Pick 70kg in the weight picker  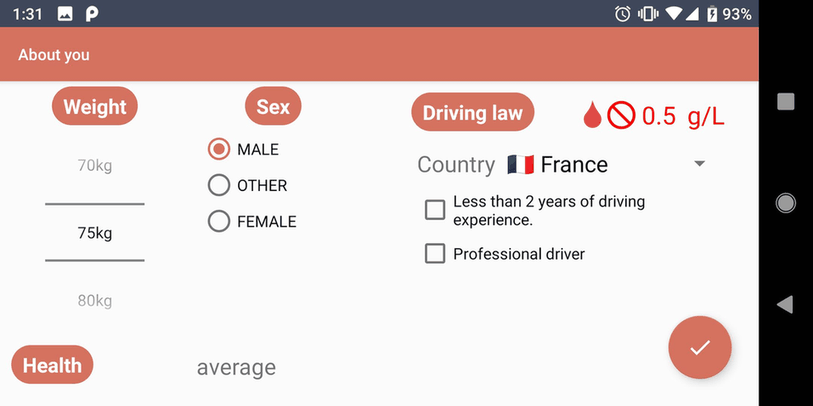95,166
